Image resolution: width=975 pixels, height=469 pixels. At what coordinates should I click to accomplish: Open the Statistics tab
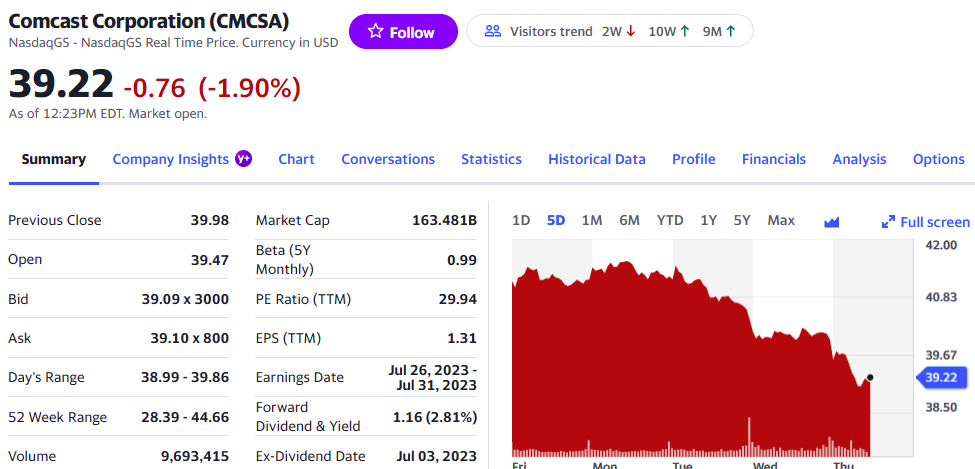491,159
